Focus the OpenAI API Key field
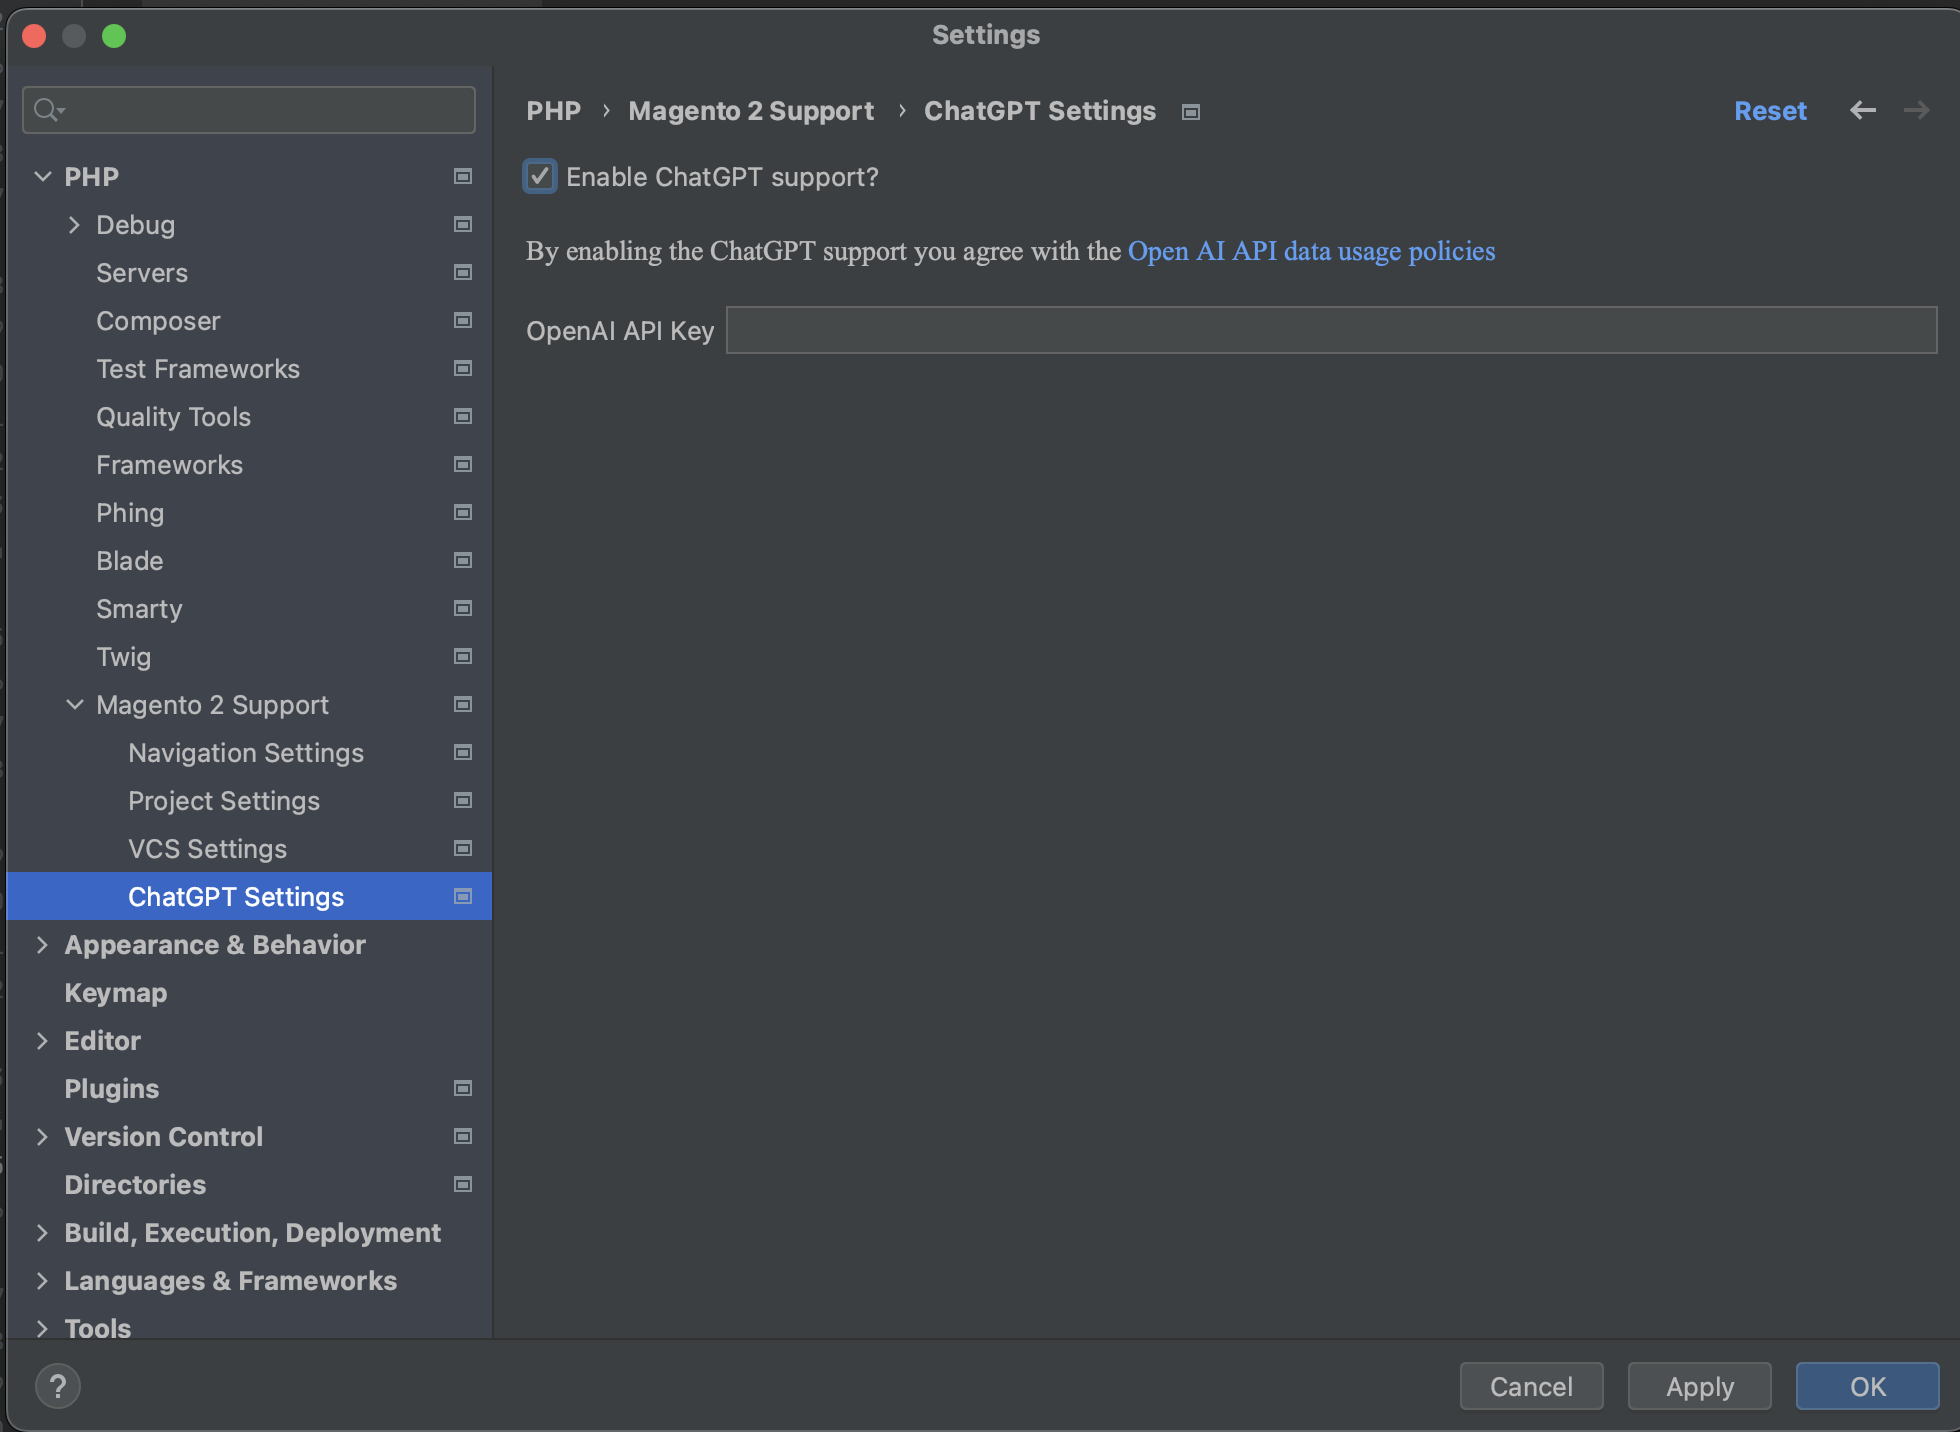 point(1331,330)
